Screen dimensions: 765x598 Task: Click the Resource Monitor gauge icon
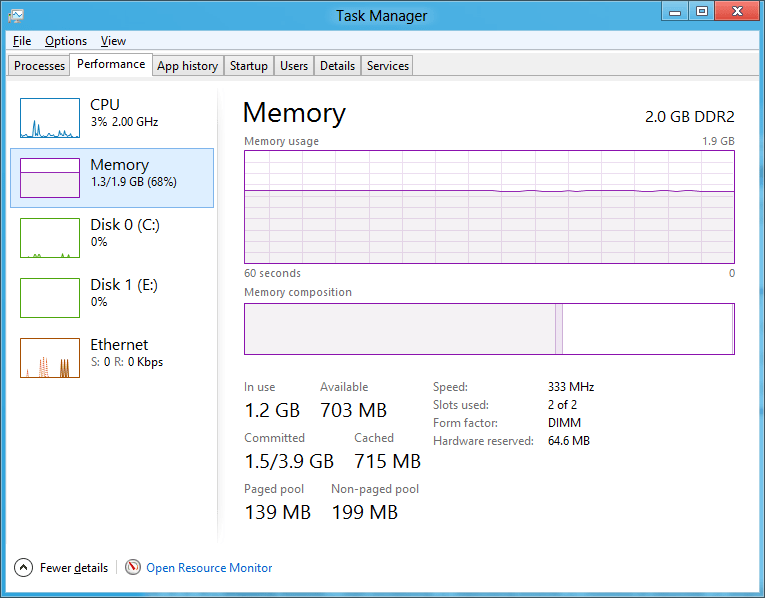coord(133,567)
